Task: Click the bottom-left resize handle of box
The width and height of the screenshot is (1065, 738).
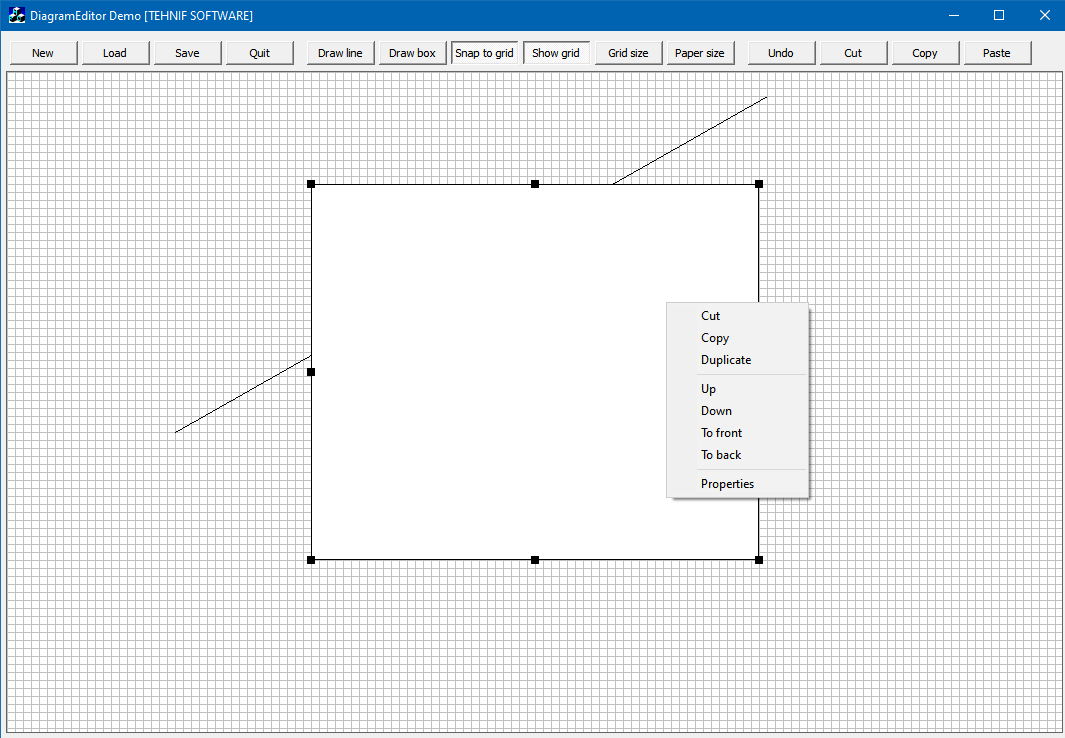Action: point(311,560)
